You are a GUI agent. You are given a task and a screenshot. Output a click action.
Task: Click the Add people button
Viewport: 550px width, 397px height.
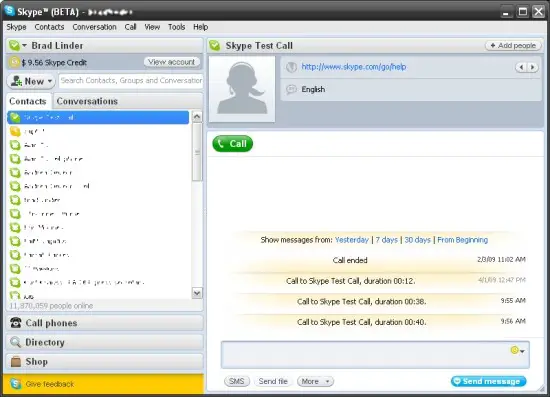click(x=513, y=46)
